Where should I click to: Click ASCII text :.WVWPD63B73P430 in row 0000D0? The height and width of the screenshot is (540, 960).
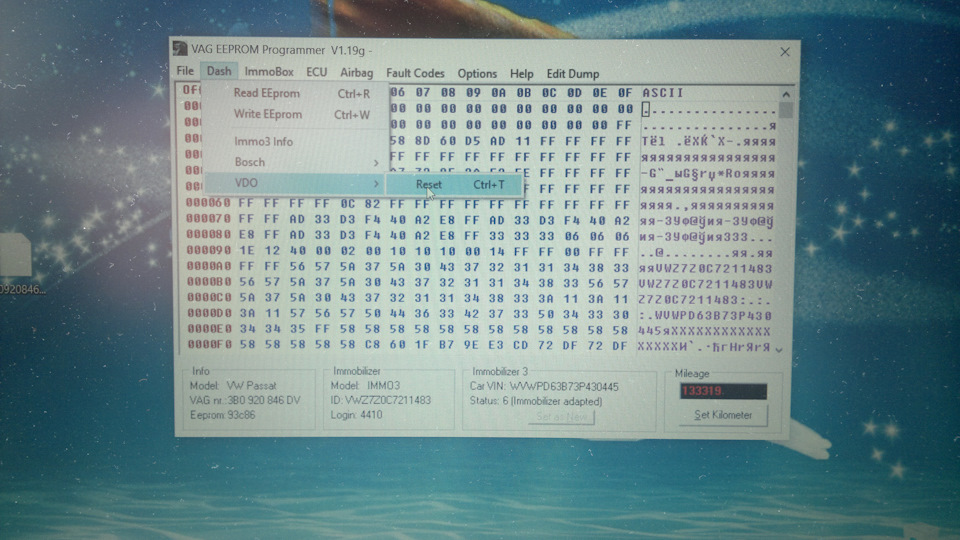pos(705,316)
